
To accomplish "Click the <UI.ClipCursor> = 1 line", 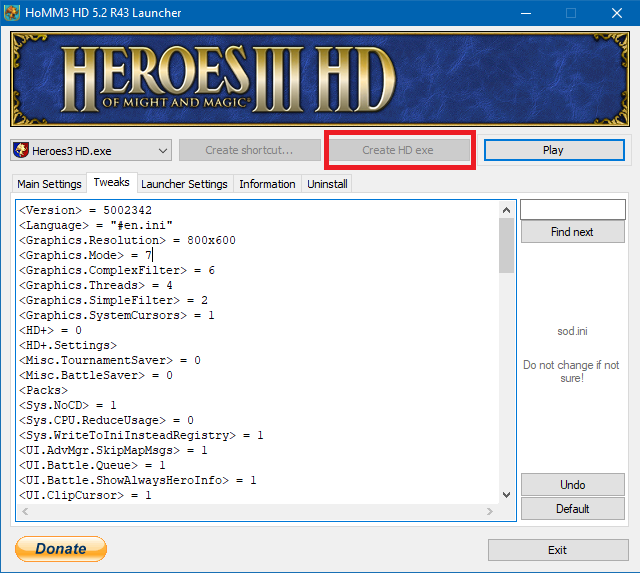I will click(x=85, y=495).
